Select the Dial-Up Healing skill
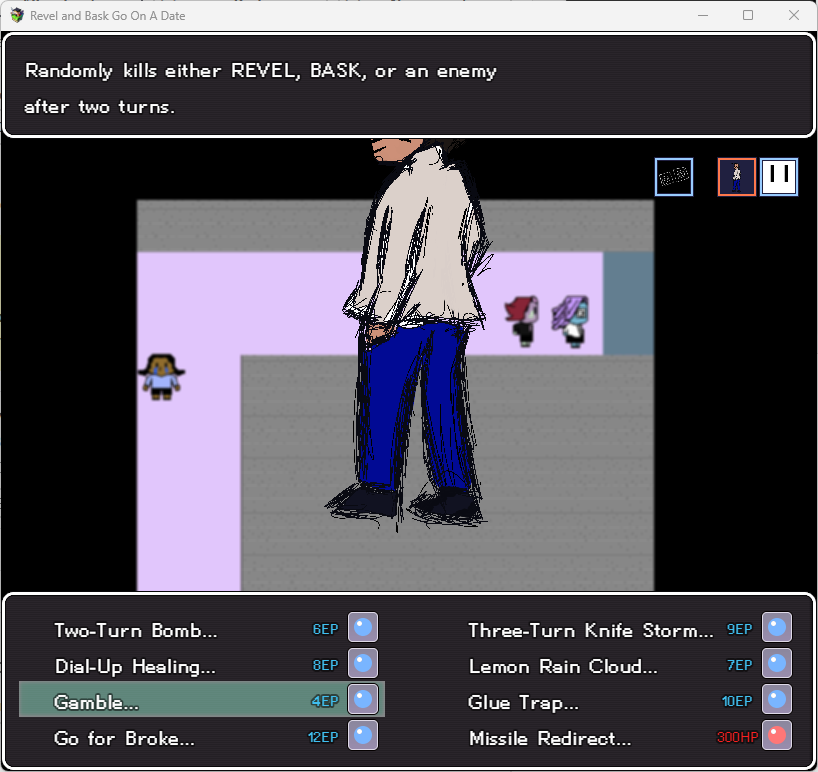 coord(201,664)
